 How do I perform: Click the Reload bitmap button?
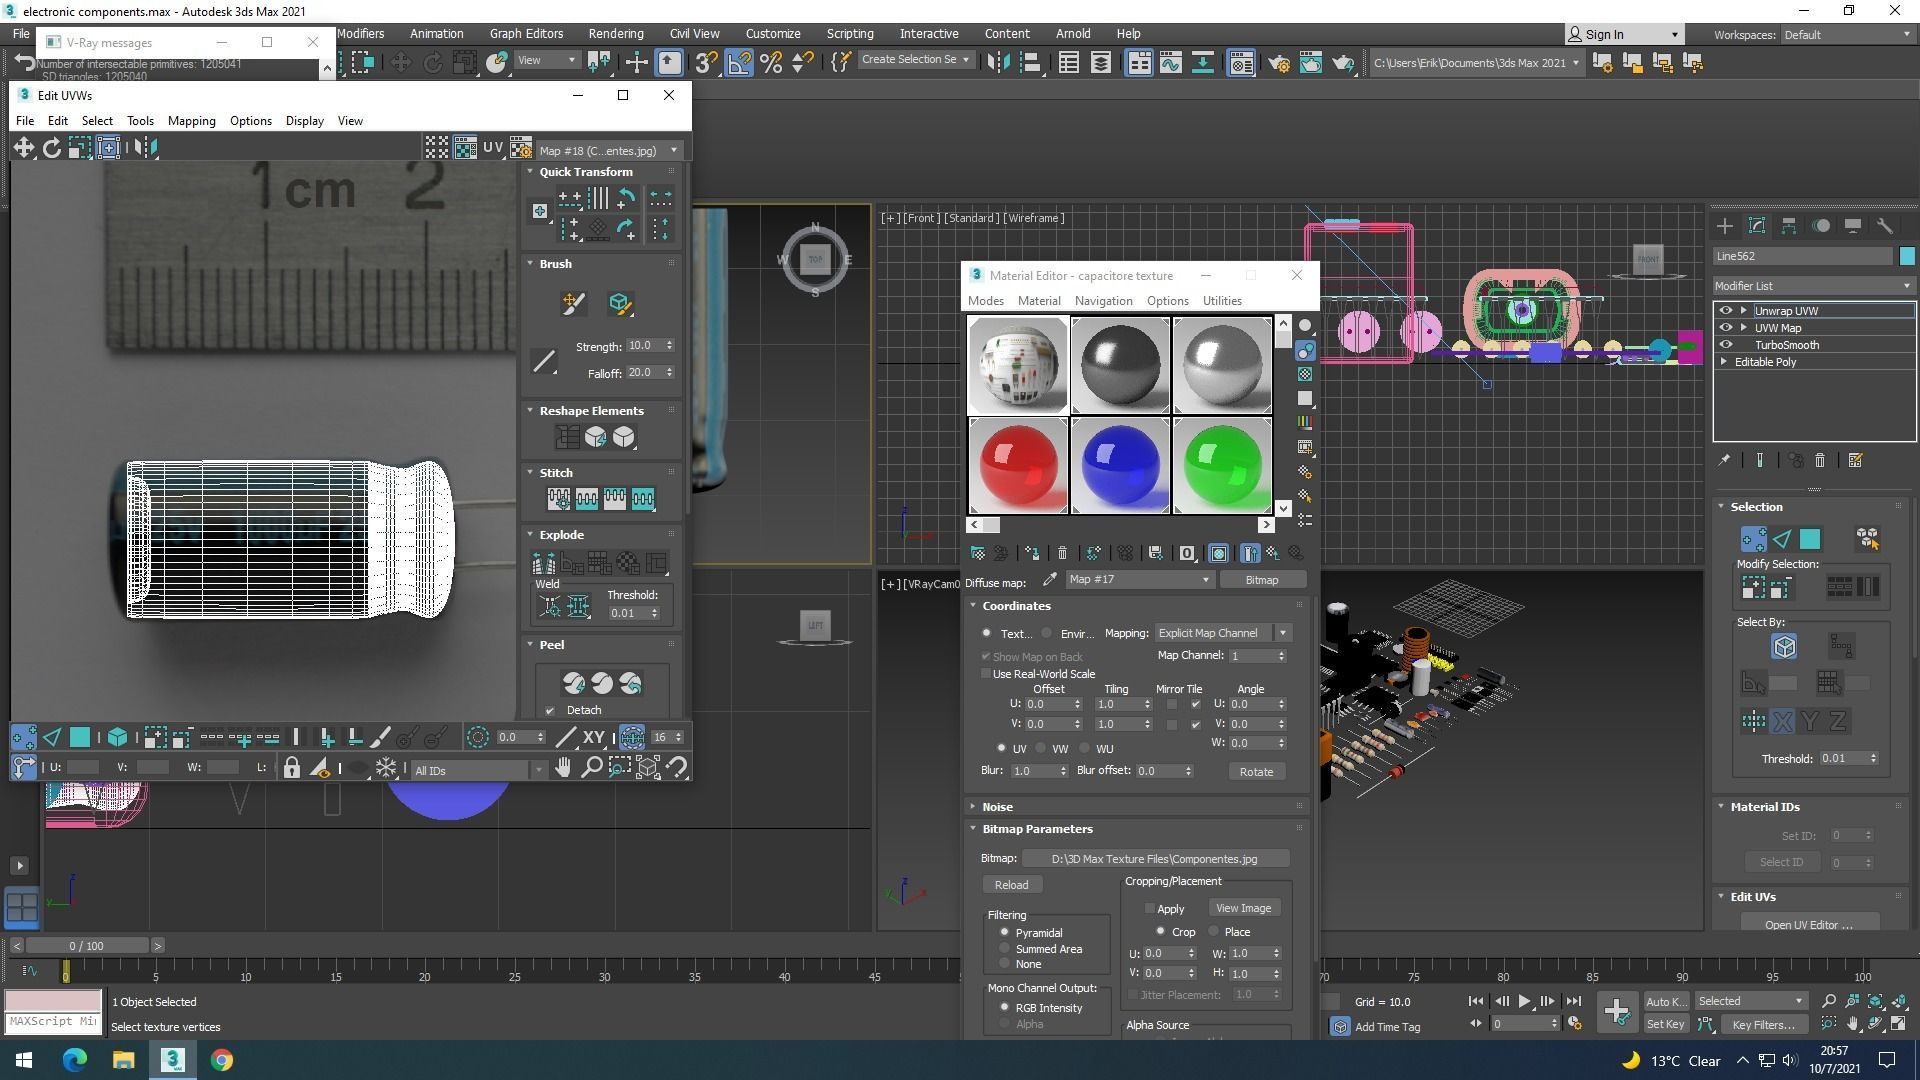(x=1011, y=885)
